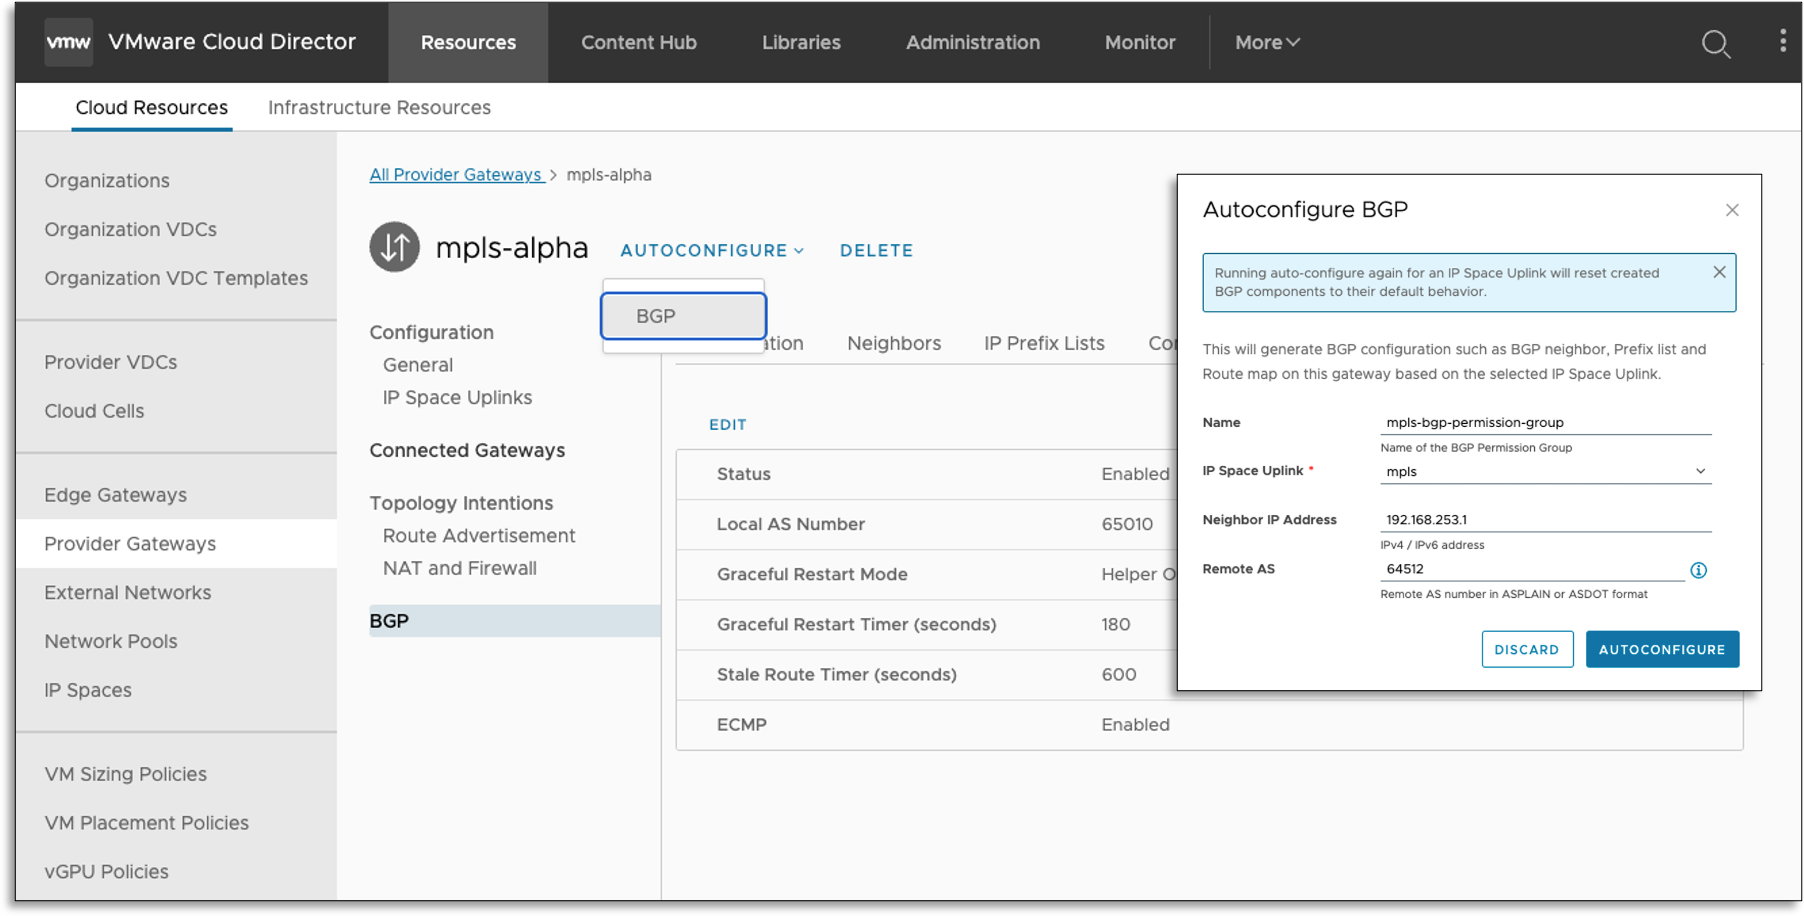
Task: Switch to the IP Prefix Lists tab
Action: 1043,343
